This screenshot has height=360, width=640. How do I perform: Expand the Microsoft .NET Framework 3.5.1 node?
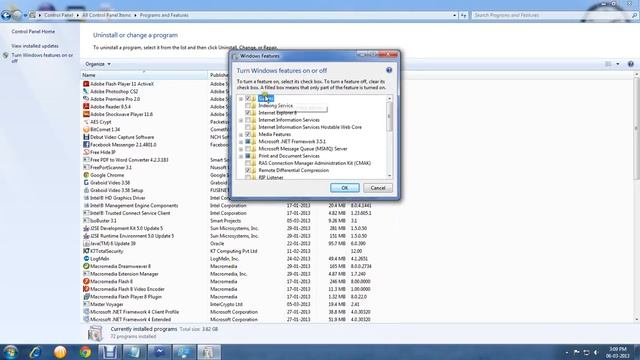point(241,142)
